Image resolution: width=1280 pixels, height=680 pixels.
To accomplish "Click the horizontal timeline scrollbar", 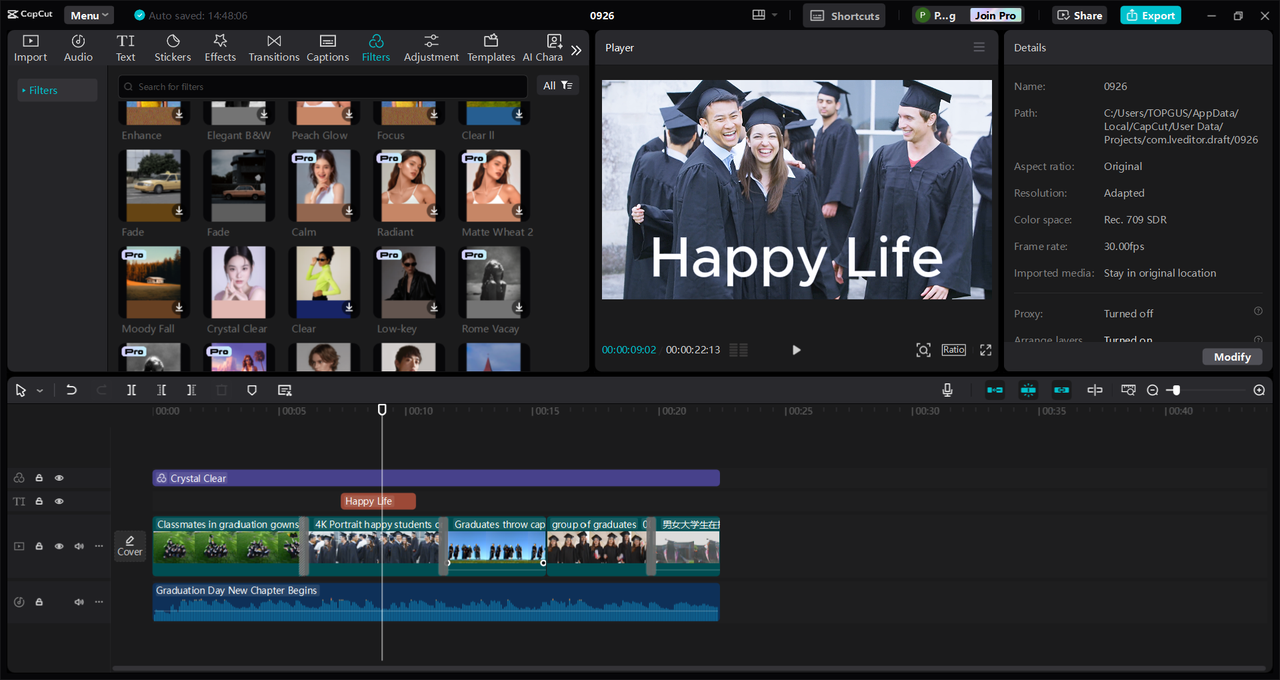I will 690,668.
